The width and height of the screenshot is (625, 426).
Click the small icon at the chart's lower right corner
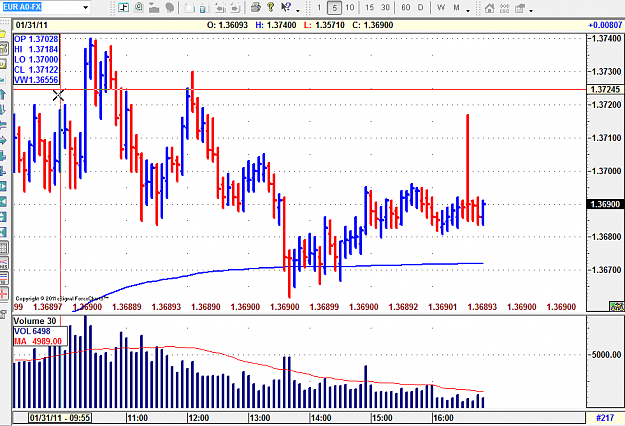617,306
